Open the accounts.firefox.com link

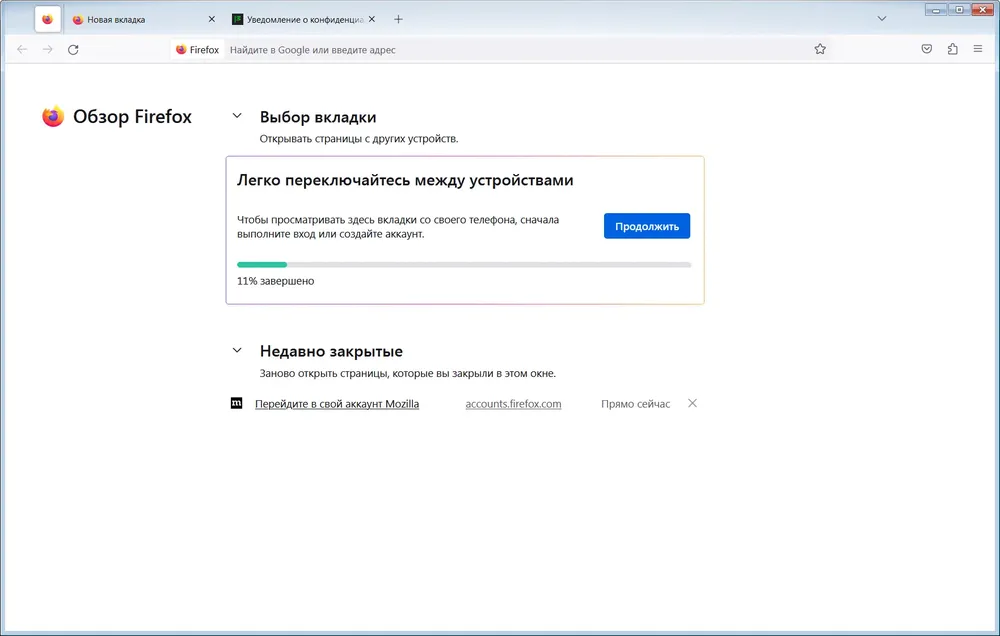coord(513,404)
